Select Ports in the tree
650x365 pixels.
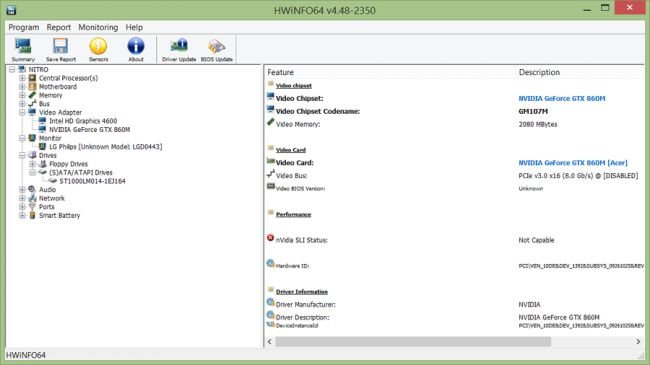[x=46, y=207]
